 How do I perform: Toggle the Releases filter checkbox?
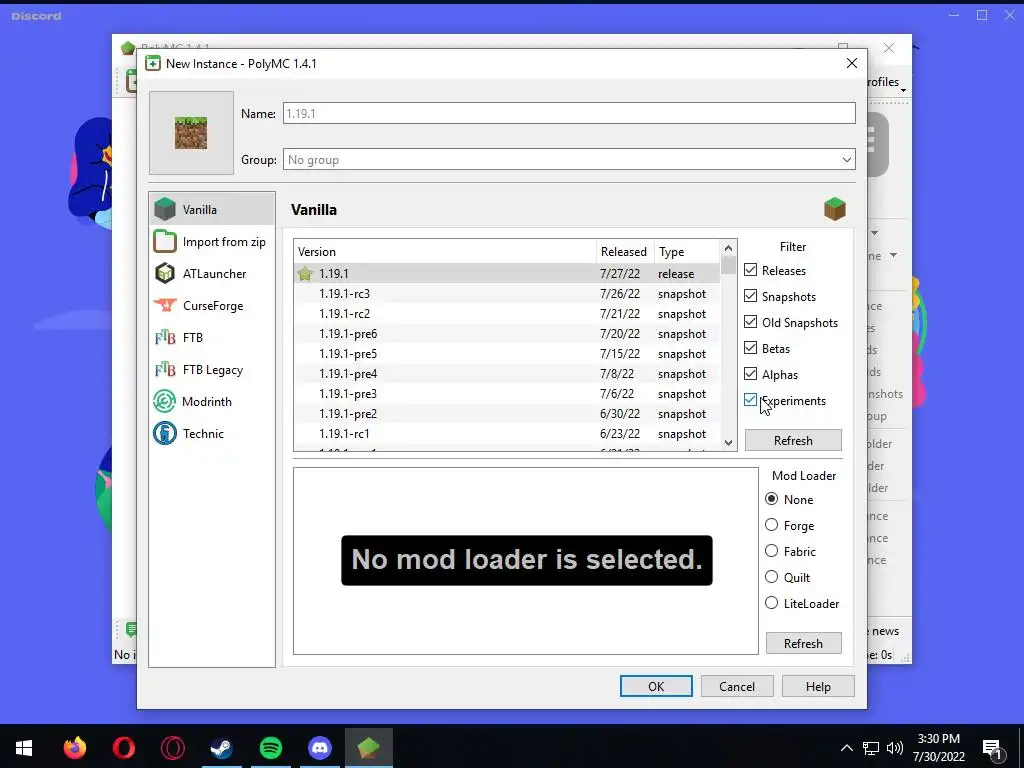(750, 270)
